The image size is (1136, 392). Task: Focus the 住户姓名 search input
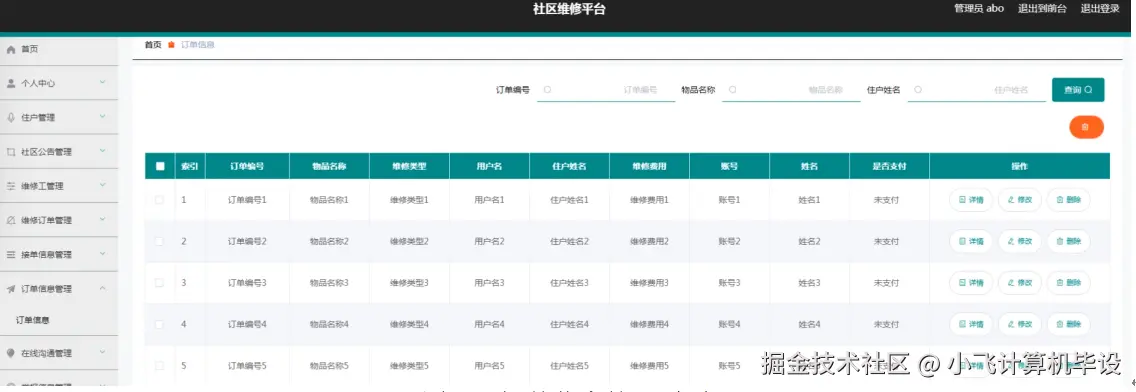(x=977, y=90)
